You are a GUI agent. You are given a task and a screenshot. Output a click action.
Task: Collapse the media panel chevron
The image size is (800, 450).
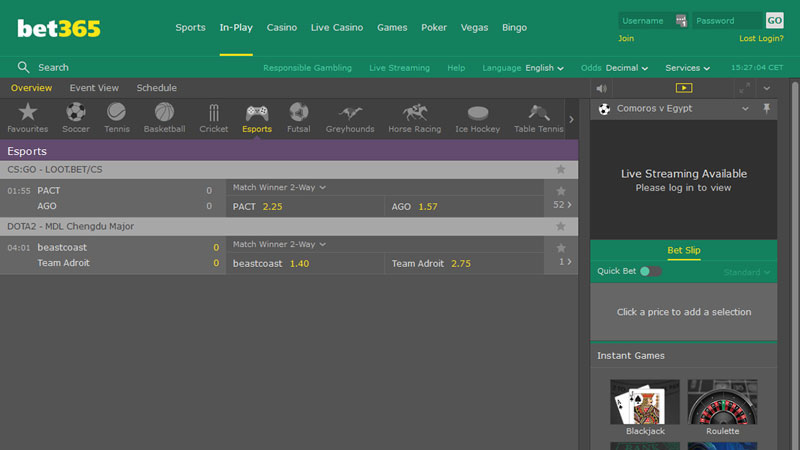767,88
